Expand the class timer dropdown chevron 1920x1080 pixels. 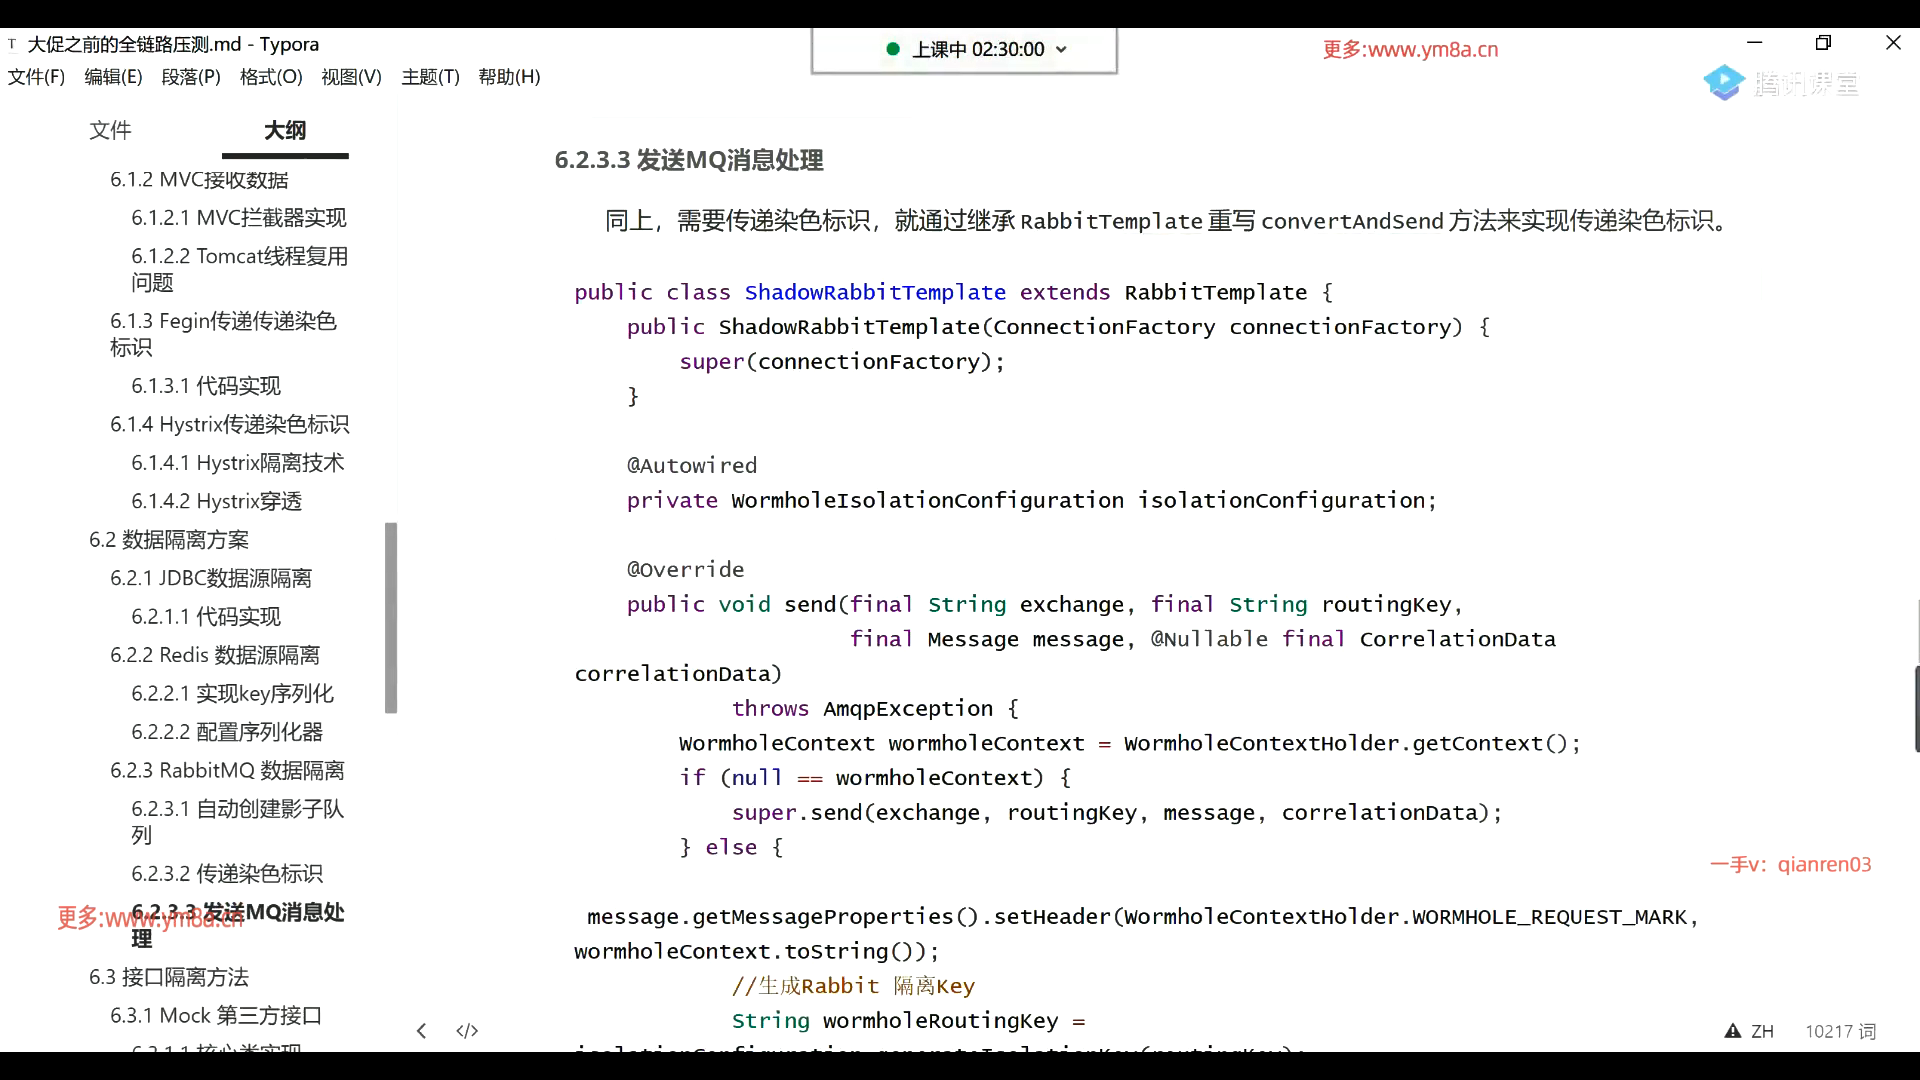[1061, 50]
